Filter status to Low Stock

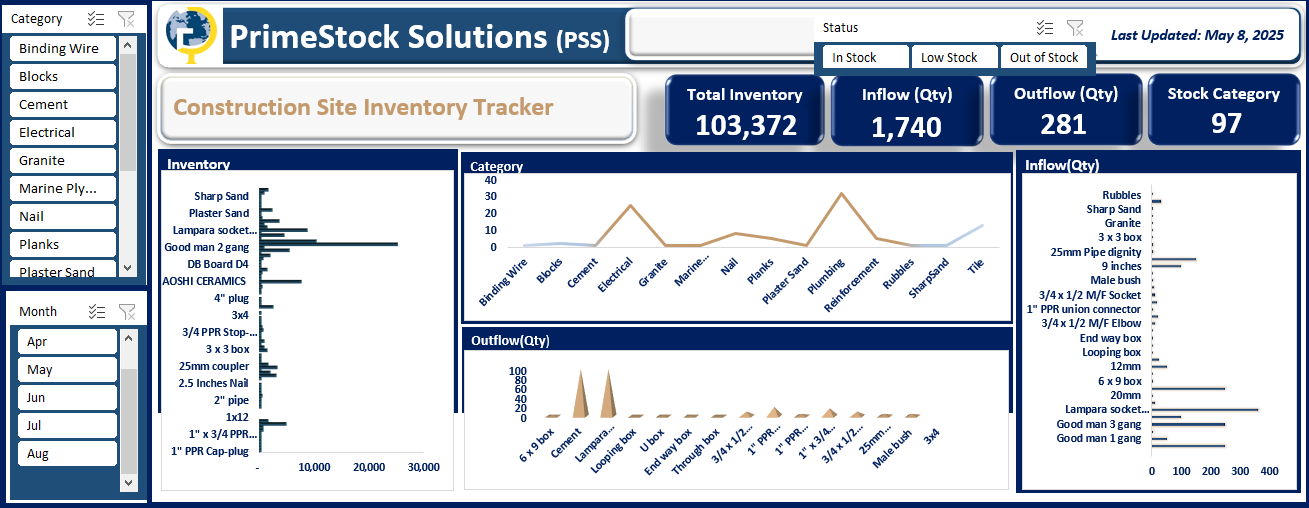point(954,57)
